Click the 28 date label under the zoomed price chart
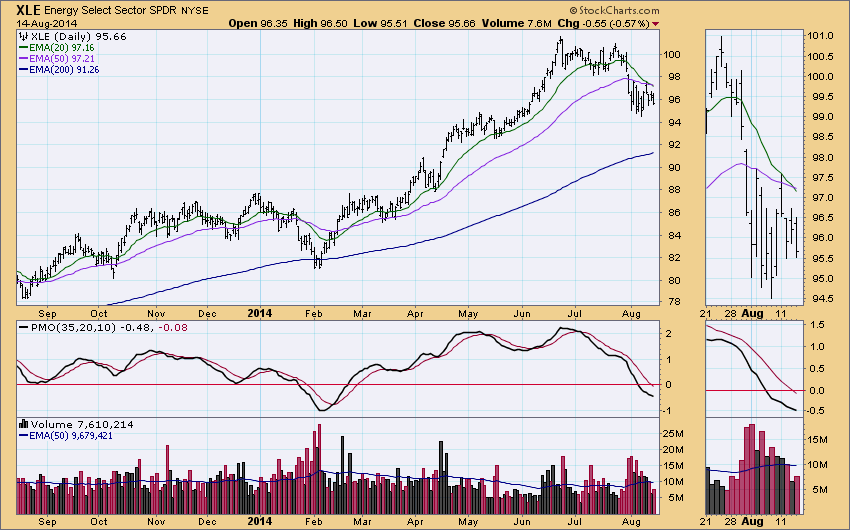850x530 pixels. click(x=731, y=313)
